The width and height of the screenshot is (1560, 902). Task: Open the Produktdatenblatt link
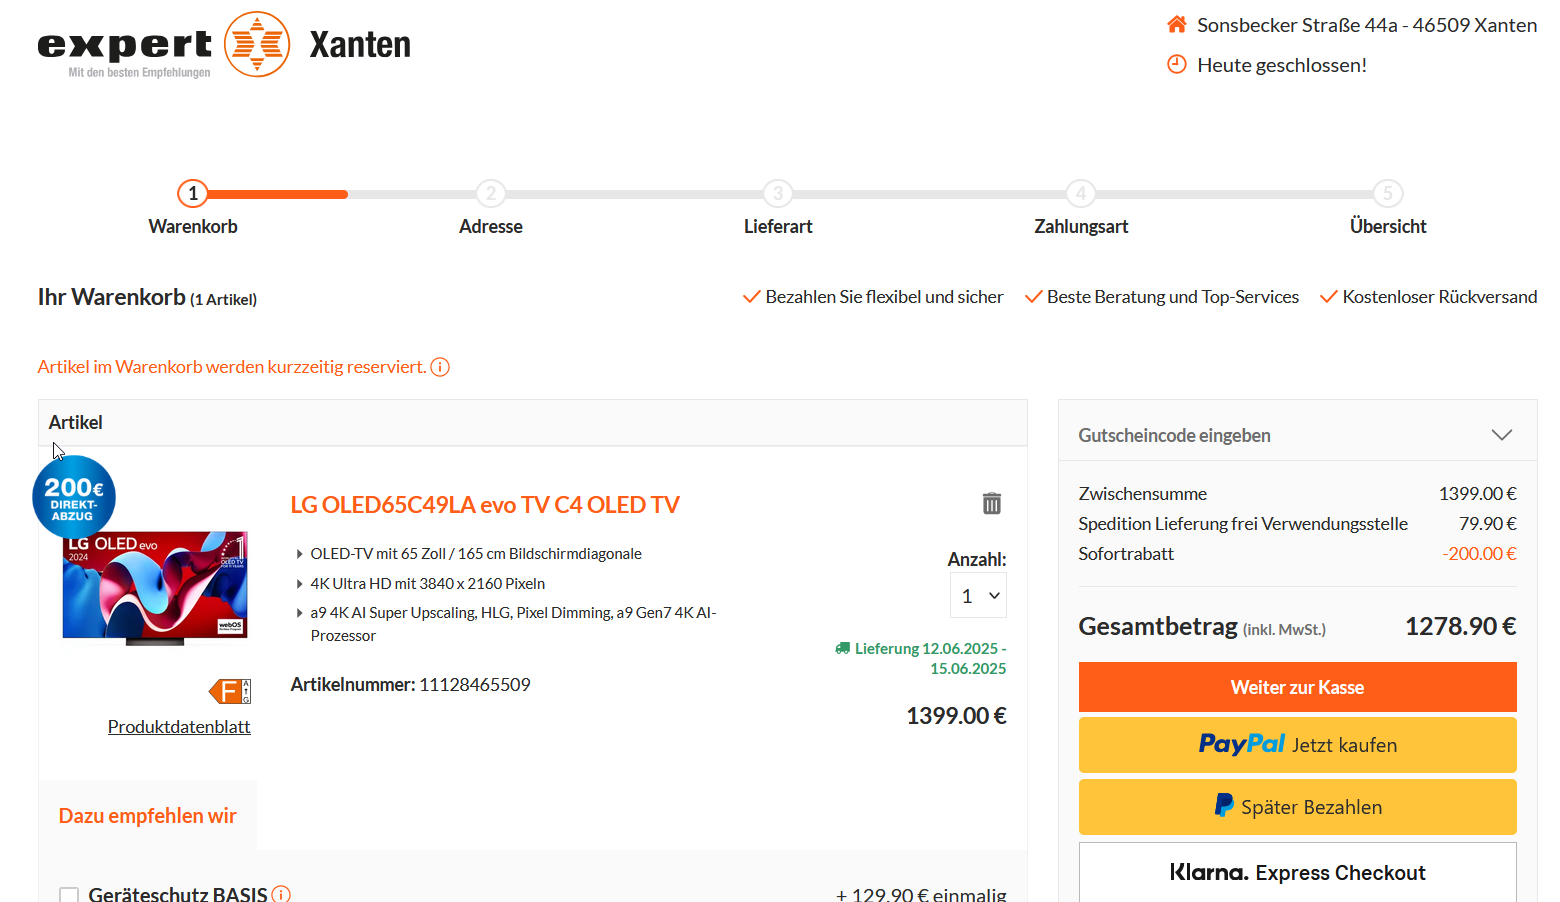(179, 727)
